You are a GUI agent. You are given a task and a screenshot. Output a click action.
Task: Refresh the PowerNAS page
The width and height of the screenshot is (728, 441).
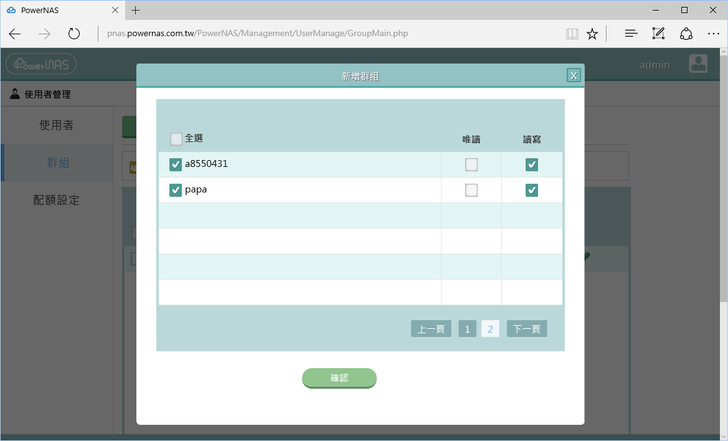point(74,33)
